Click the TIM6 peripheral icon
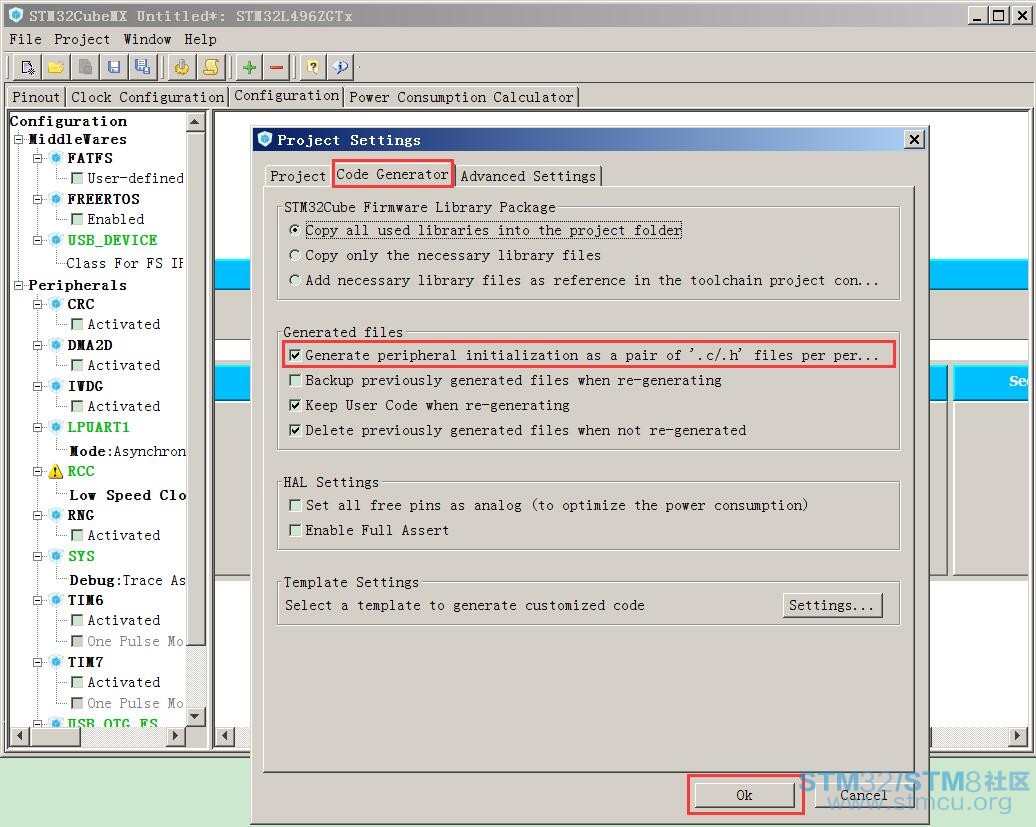The height and width of the screenshot is (827, 1036). pos(56,600)
